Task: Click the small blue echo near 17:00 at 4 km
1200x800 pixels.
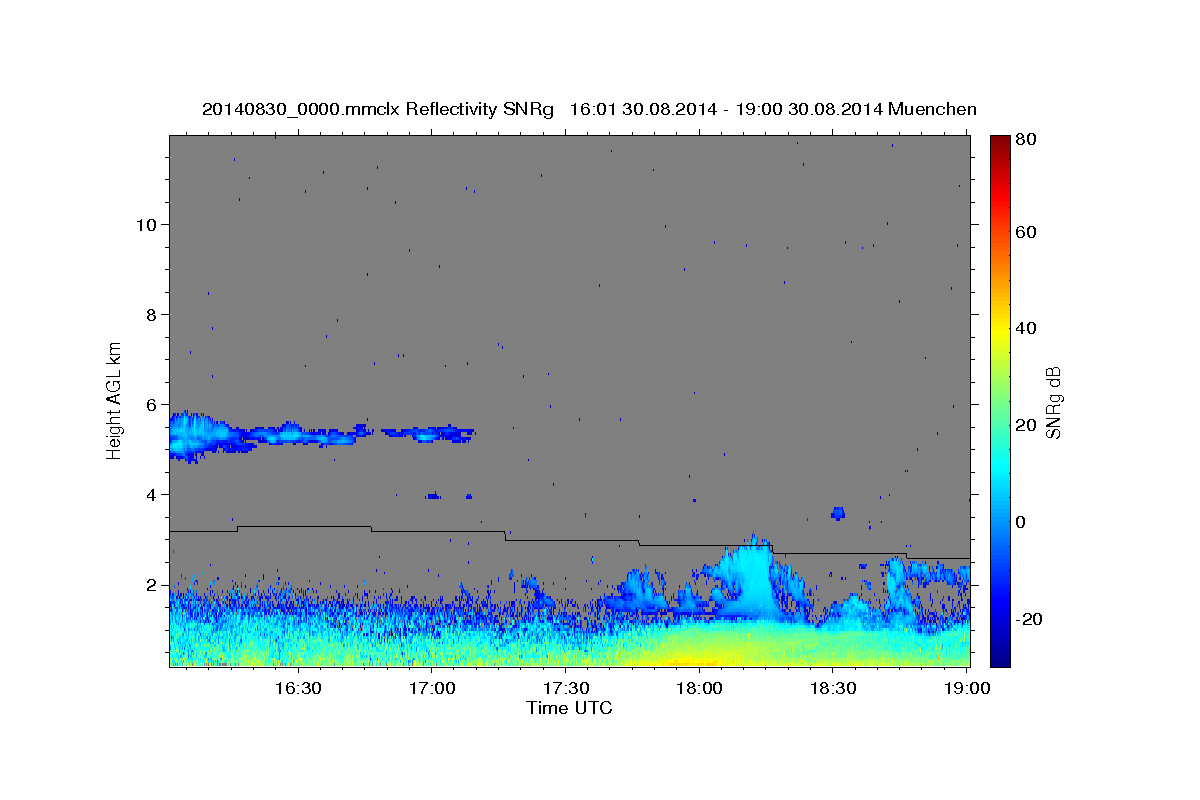Action: click(x=433, y=495)
